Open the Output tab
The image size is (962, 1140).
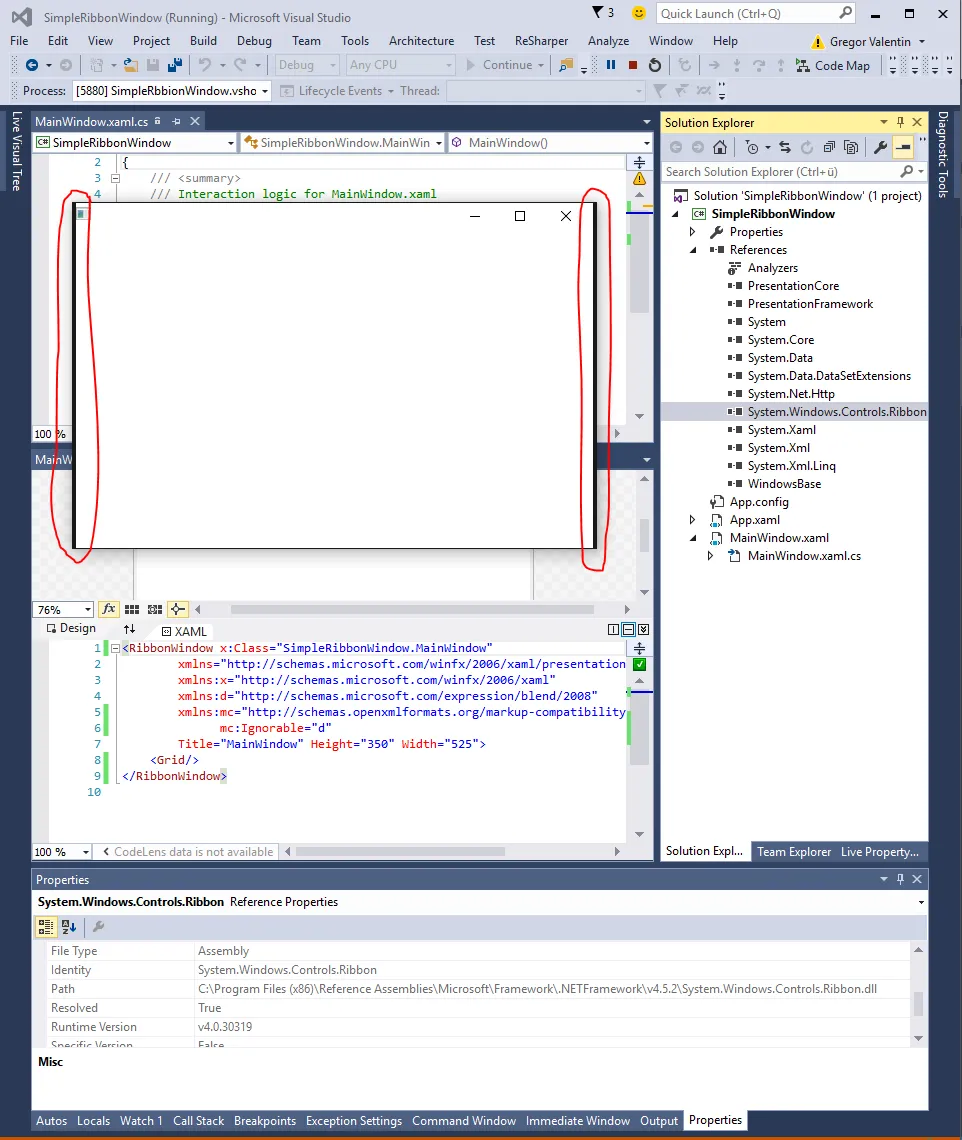(x=659, y=1120)
